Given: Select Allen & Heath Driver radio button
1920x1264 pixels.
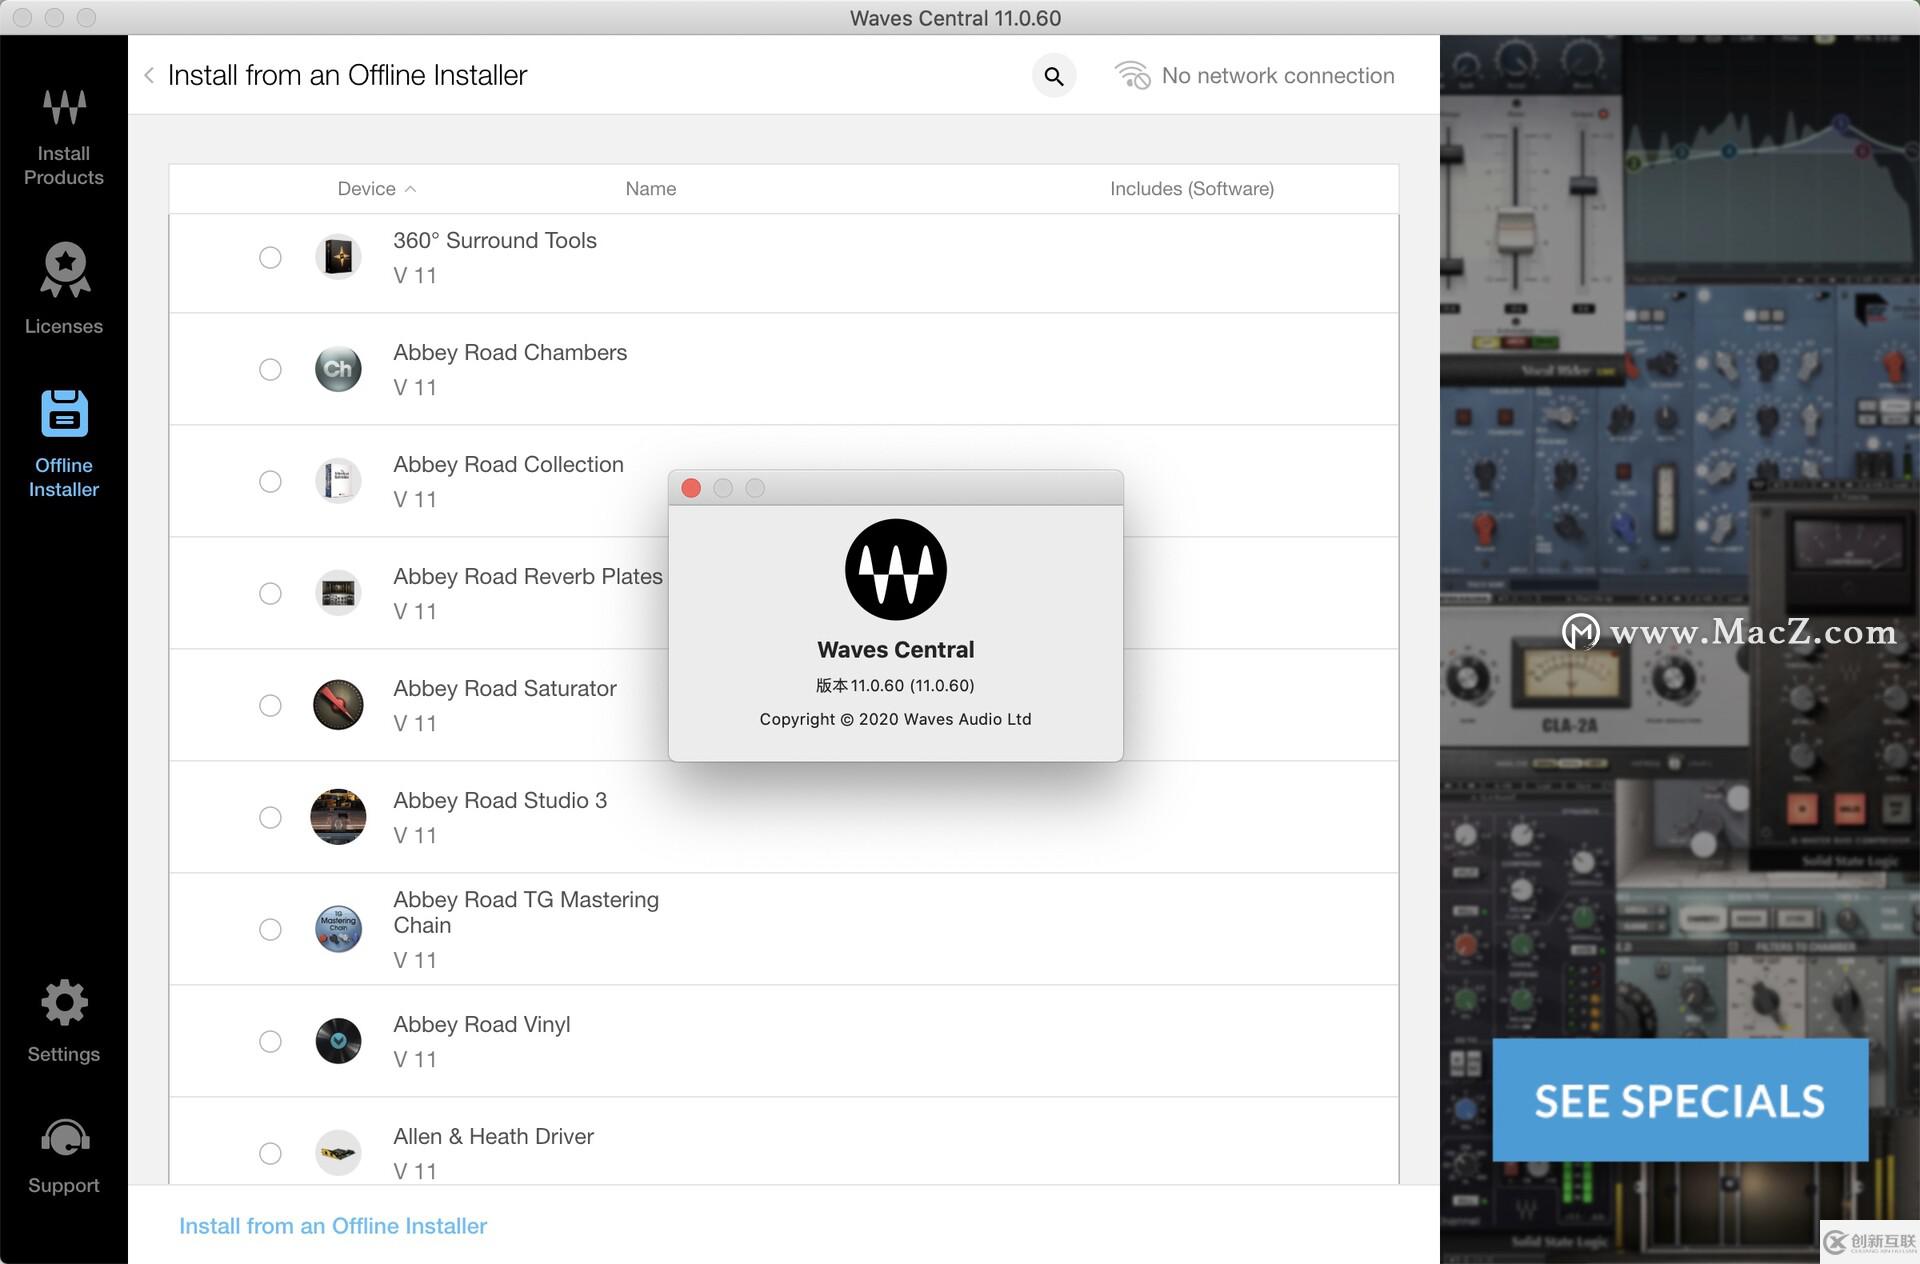Looking at the screenshot, I should point(270,1154).
